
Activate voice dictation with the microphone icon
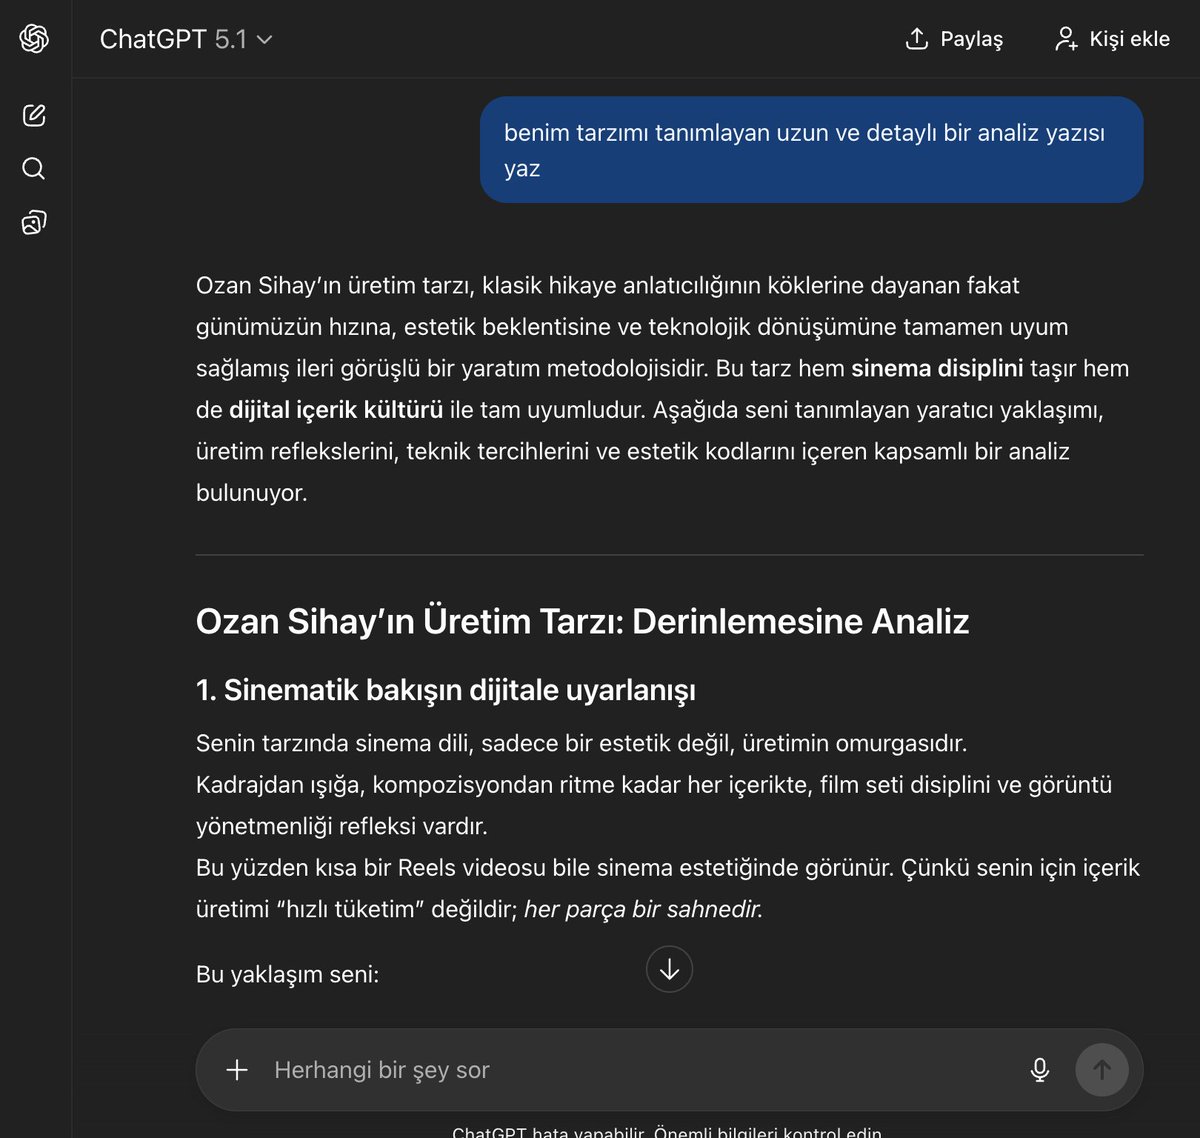coord(1041,1070)
